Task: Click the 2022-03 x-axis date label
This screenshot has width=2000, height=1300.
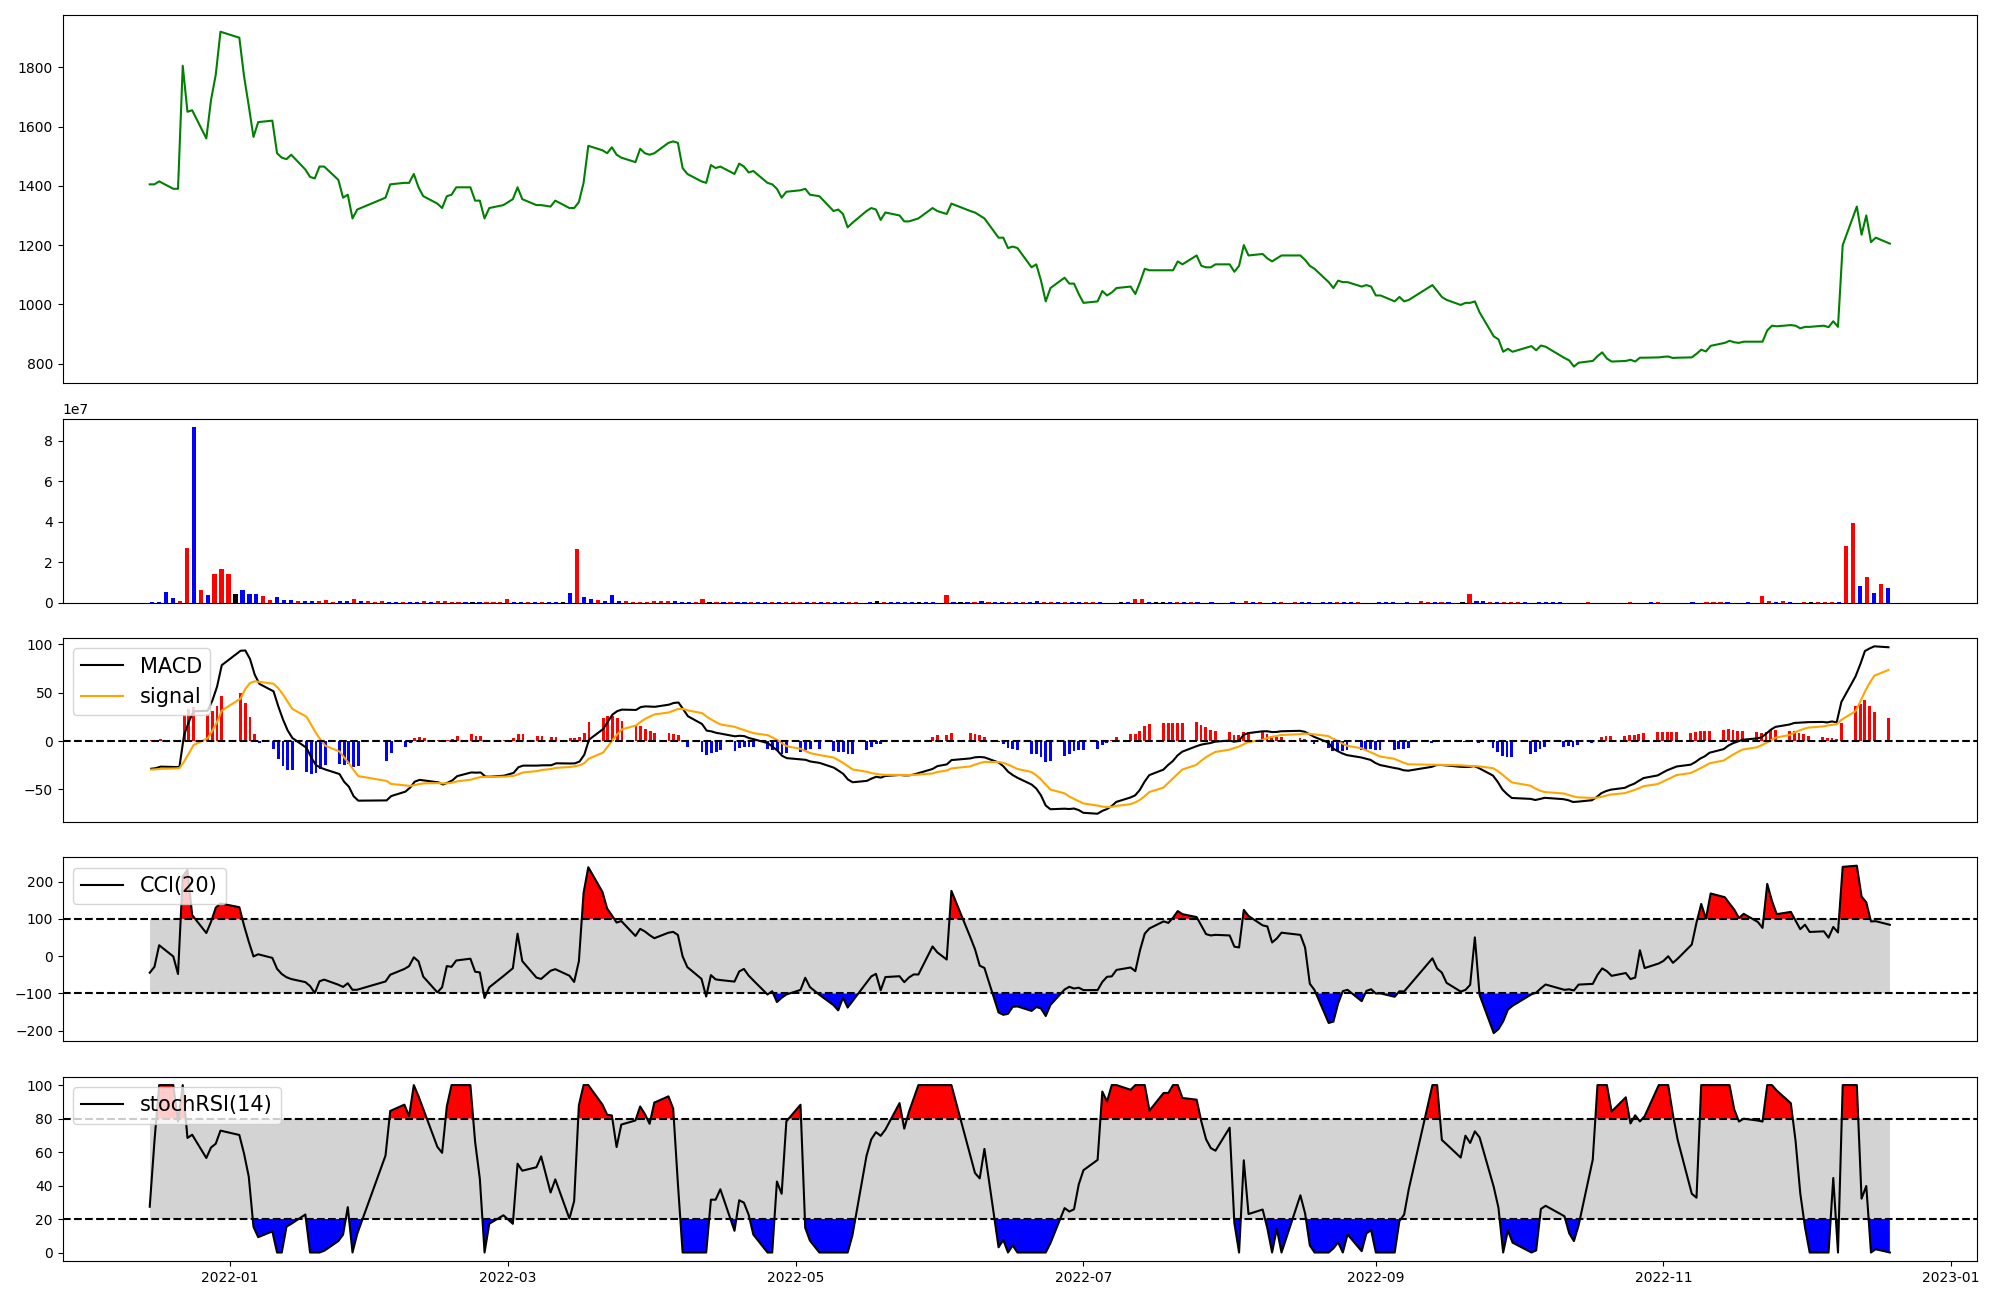Action: click(x=509, y=1276)
